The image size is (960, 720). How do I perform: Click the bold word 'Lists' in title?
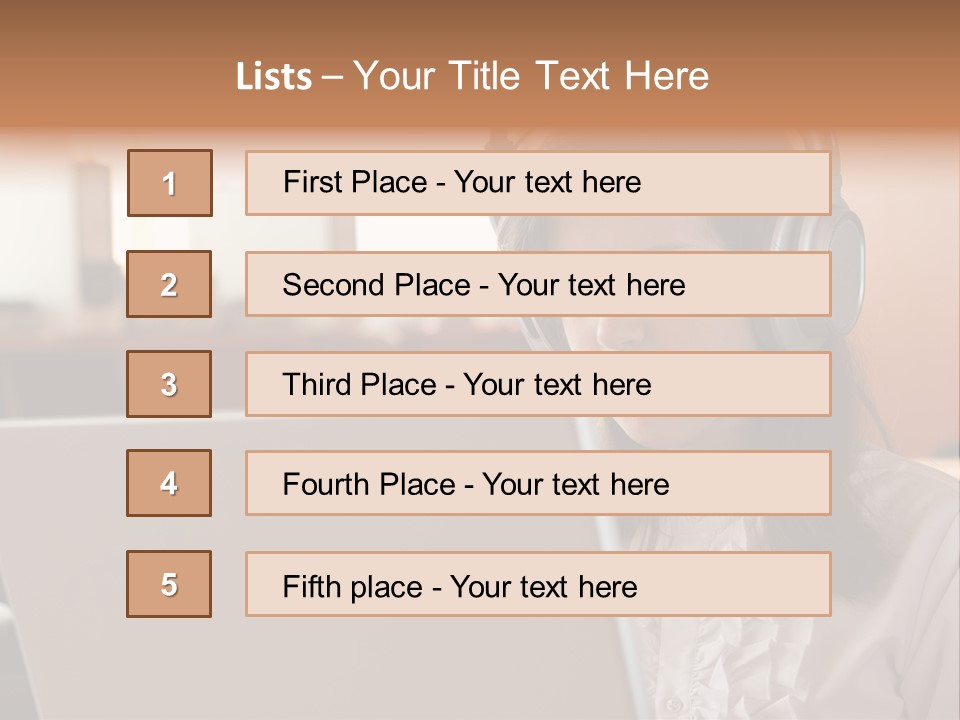(274, 76)
